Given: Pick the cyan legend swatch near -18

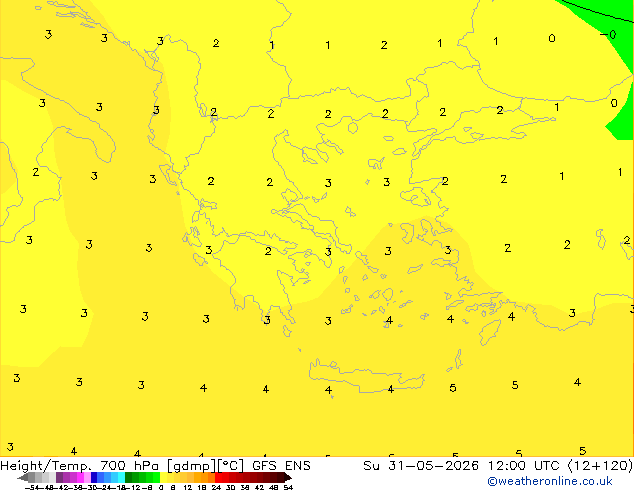Looking at the screenshot, I should point(121,477).
